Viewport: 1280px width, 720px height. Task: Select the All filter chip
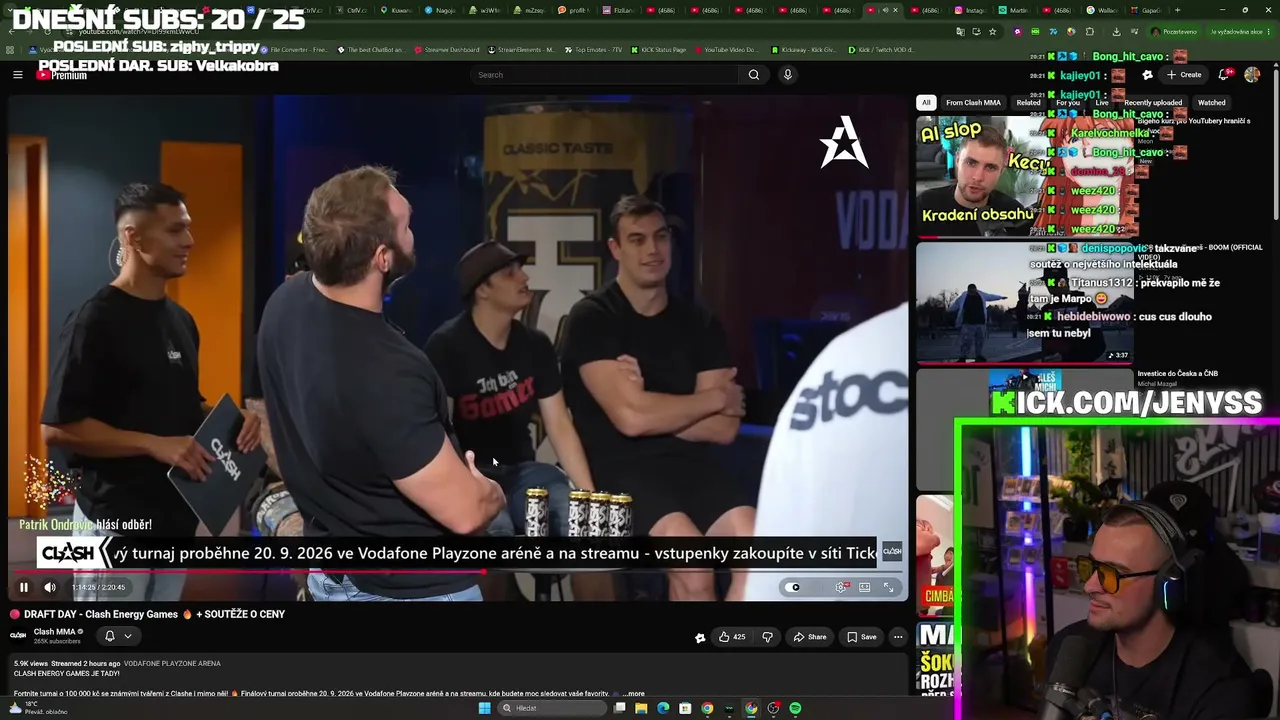tap(926, 102)
